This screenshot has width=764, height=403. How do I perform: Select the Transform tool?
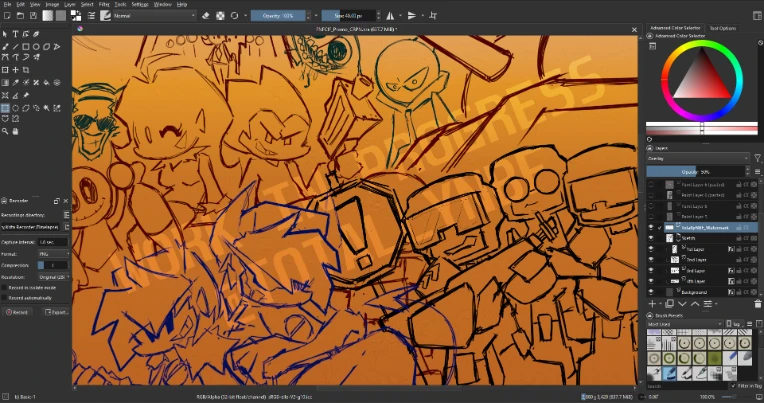pos(5,70)
